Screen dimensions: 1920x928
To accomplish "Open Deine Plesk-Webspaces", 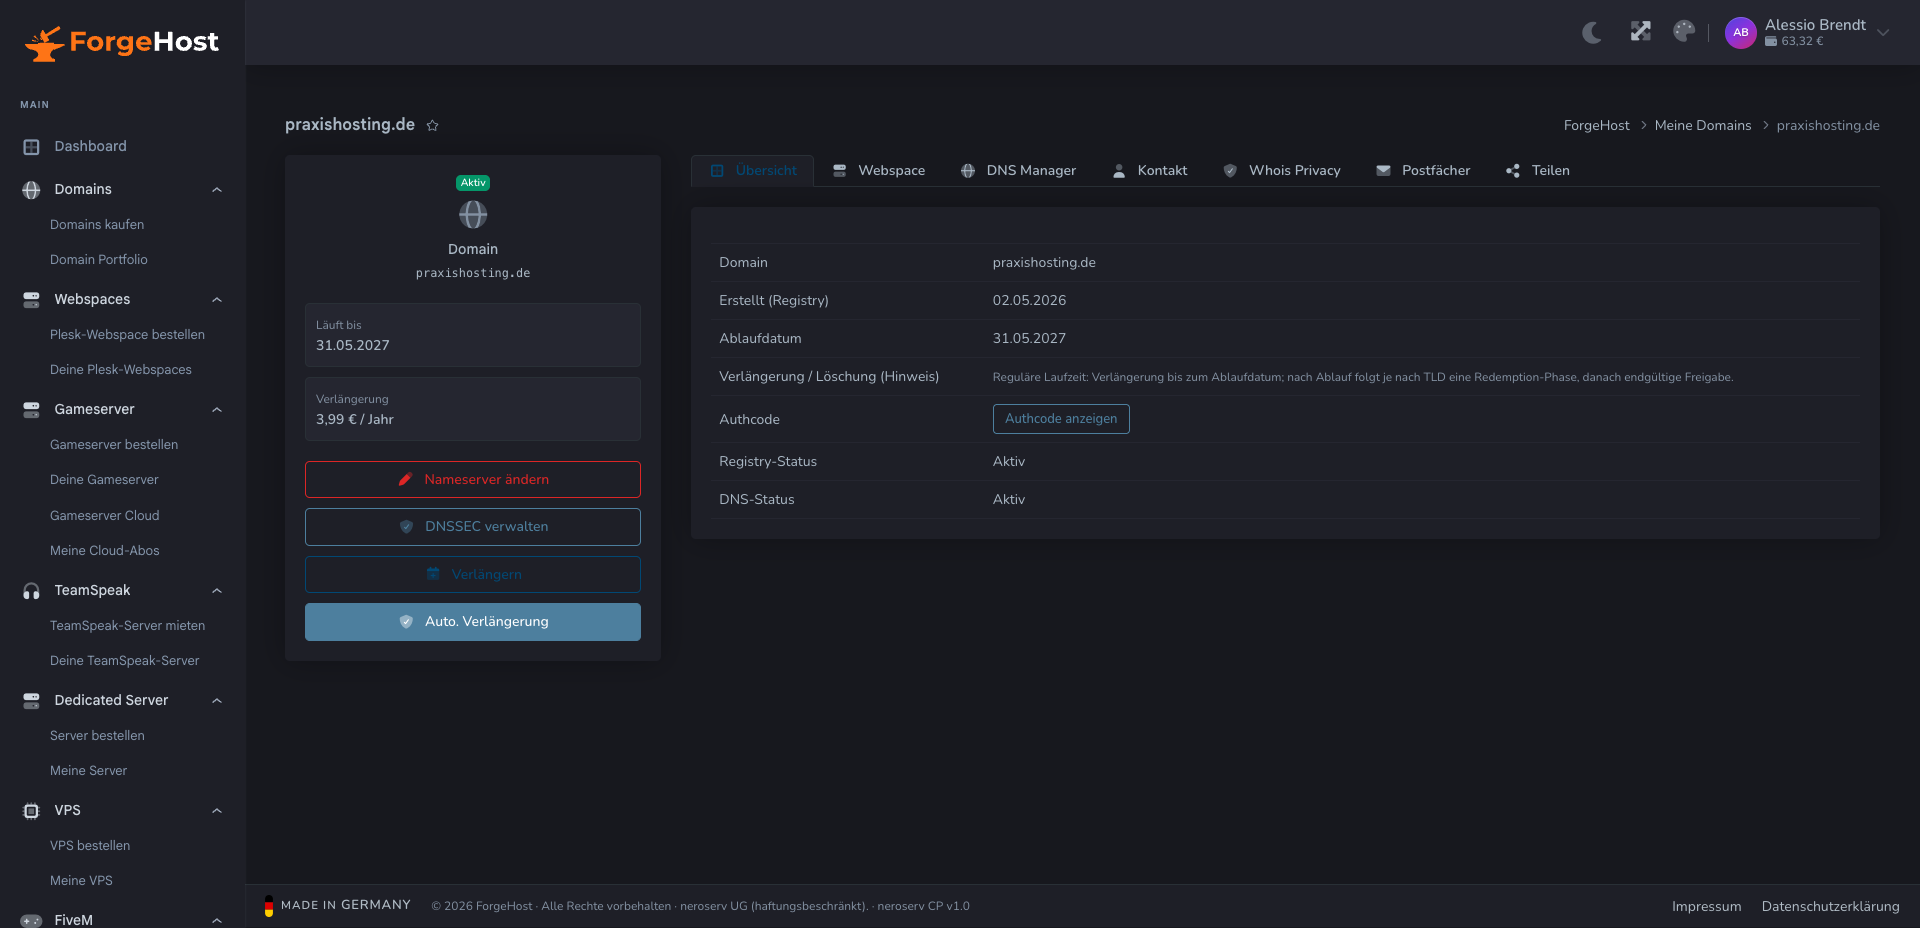I will point(121,370).
